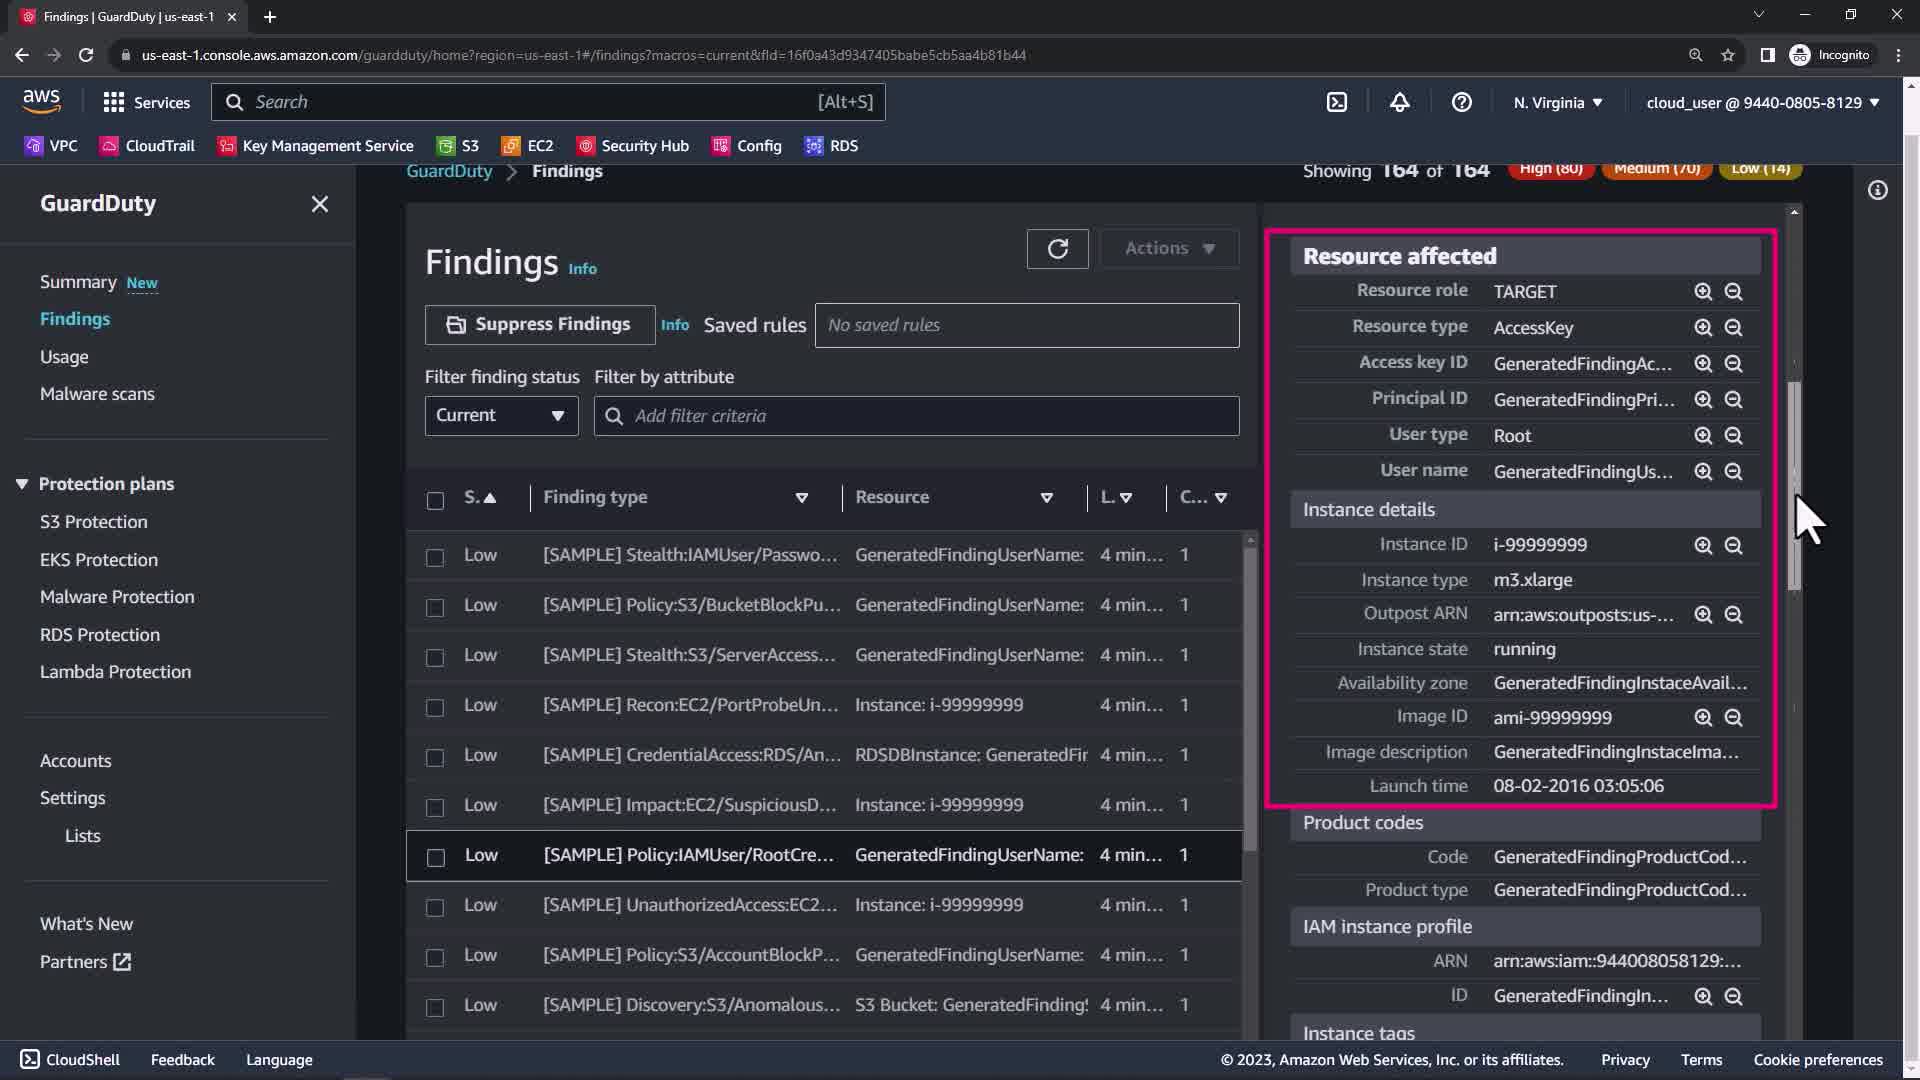This screenshot has width=1920, height=1080.
Task: Open the notifications bell icon
Action: pos(1399,102)
